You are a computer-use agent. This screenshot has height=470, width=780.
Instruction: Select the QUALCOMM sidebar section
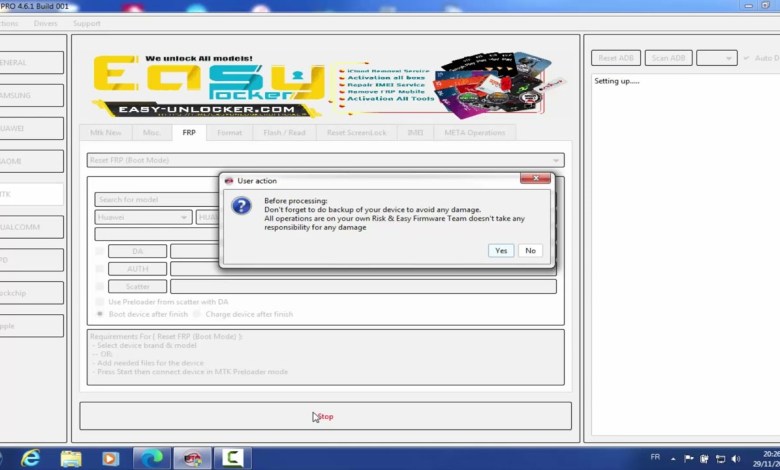click(31, 227)
